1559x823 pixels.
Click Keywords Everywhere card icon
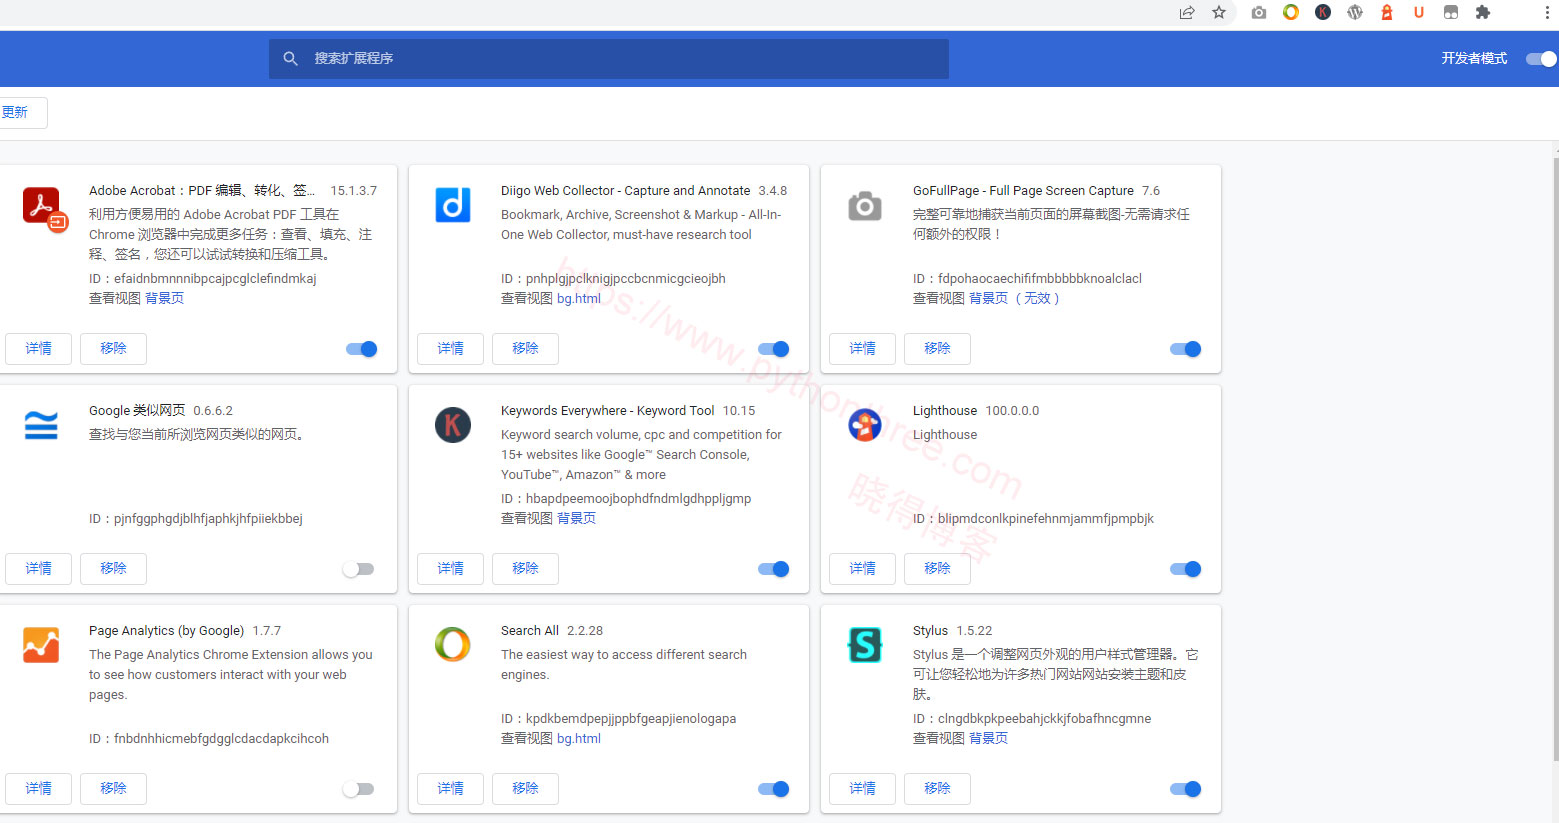pos(453,425)
